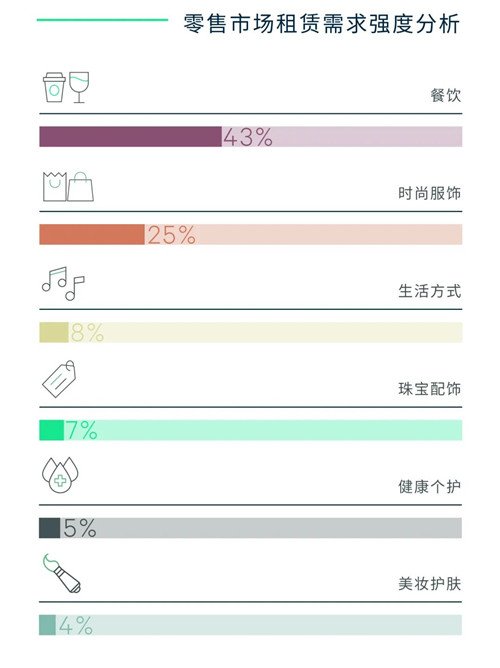Click the 美妆护肤 label
The image size is (500, 668).
(x=430, y=584)
